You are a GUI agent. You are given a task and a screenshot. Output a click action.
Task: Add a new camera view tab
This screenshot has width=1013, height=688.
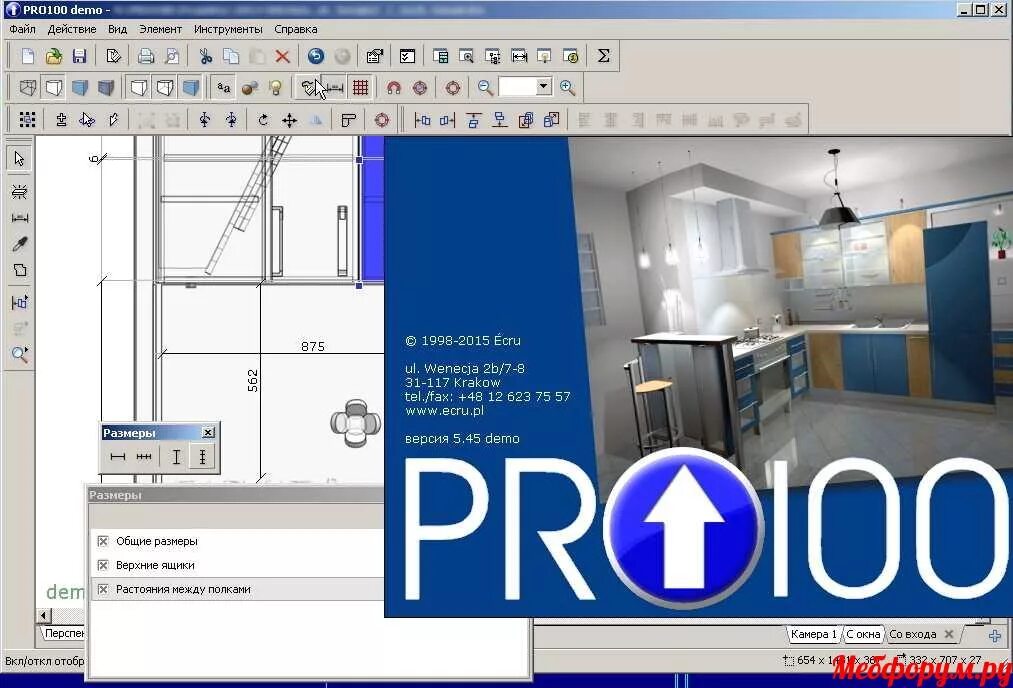(995, 636)
